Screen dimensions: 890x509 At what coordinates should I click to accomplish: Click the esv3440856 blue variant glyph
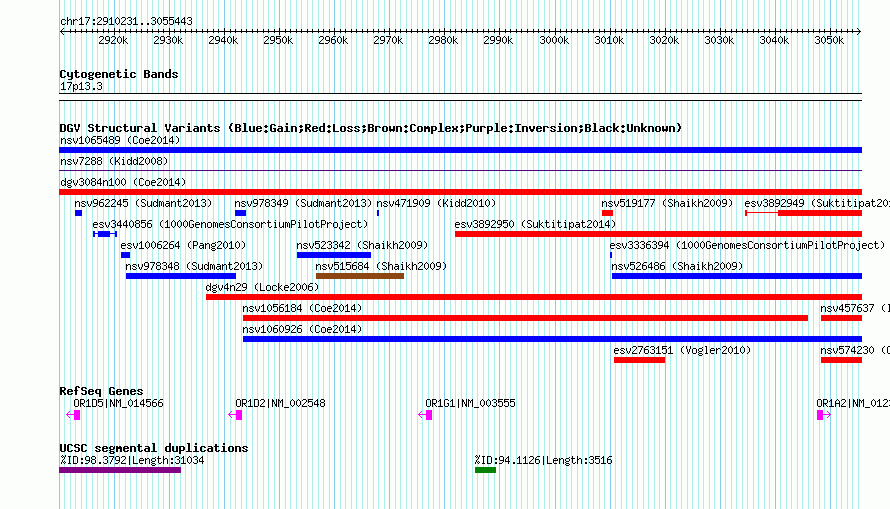pyautogui.click(x=105, y=234)
